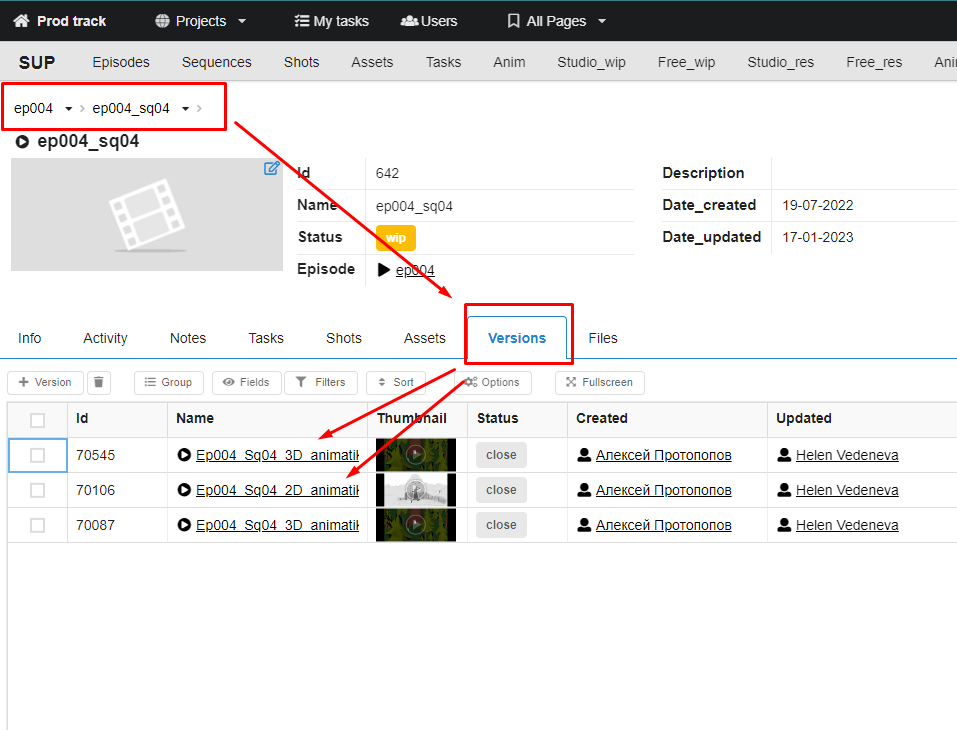Click the trash delete icon button
This screenshot has width=957, height=730.
tap(98, 382)
